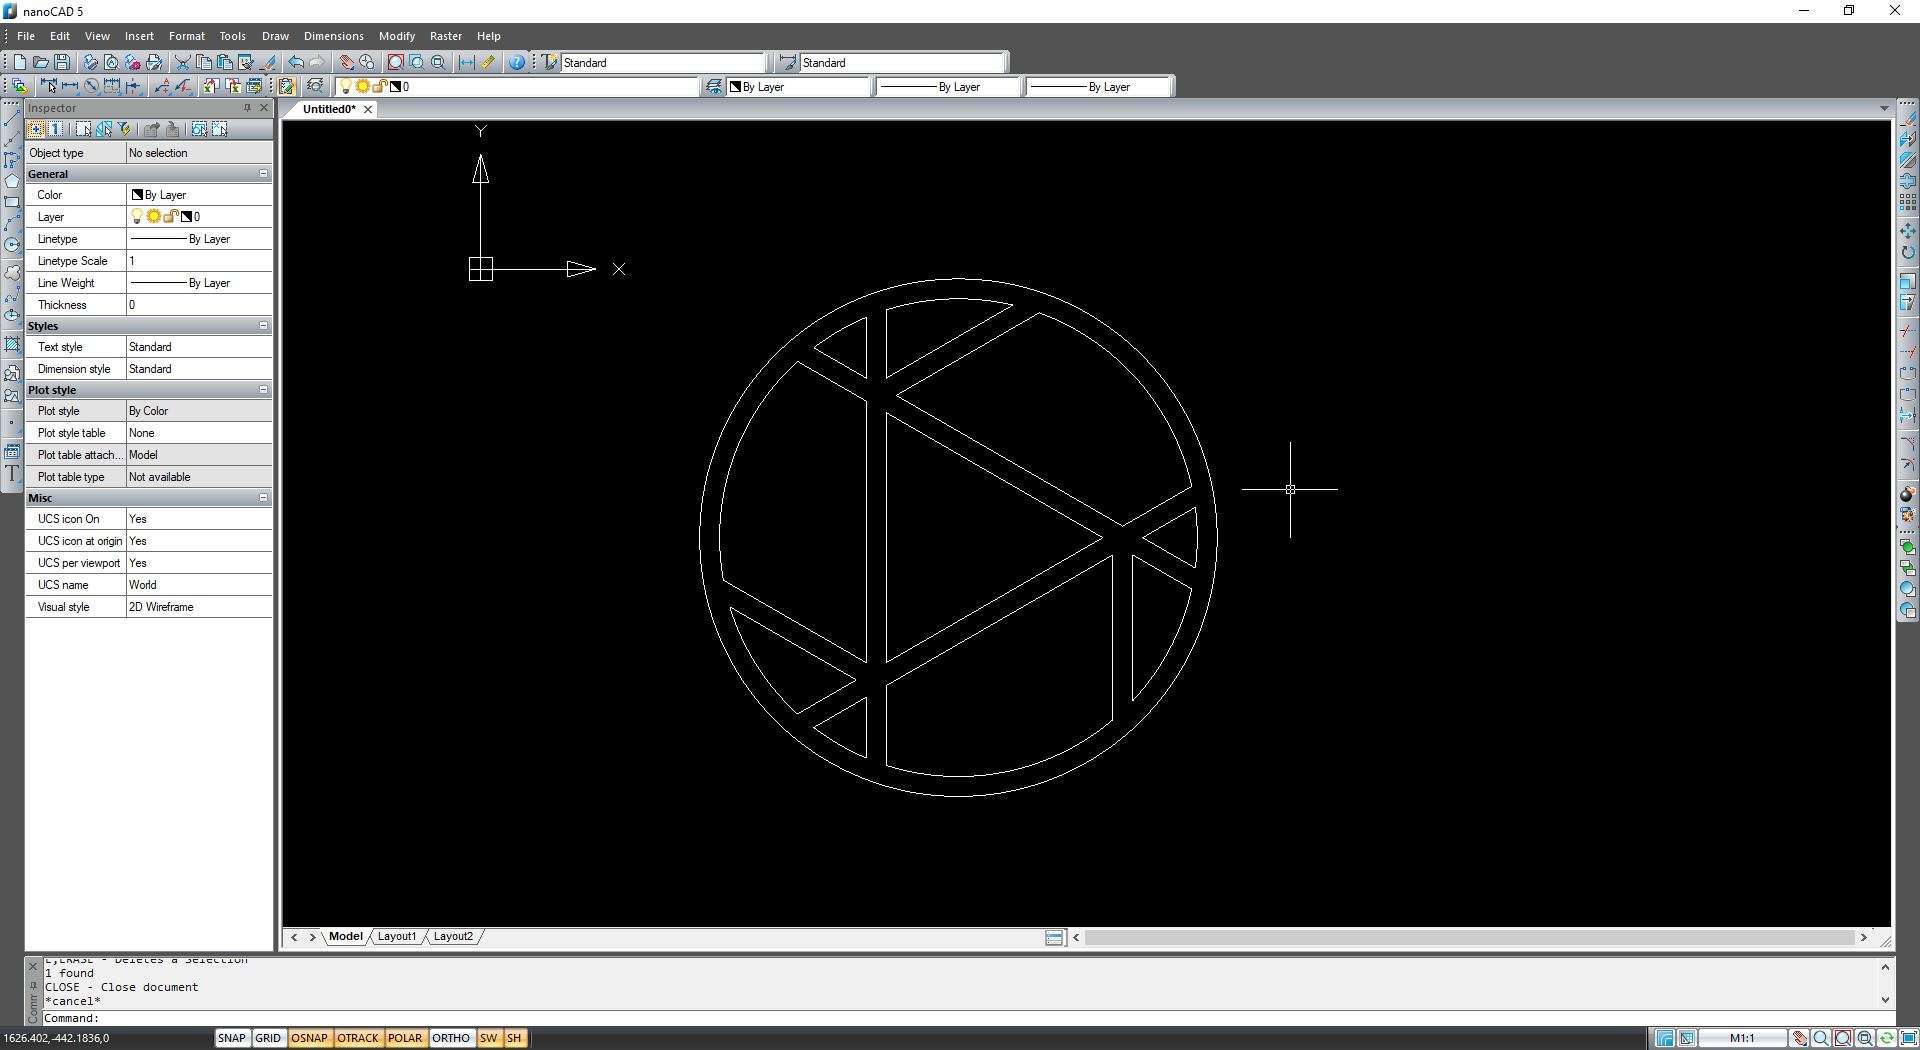
Task: Switch to the Layout1 tab
Action: point(397,937)
